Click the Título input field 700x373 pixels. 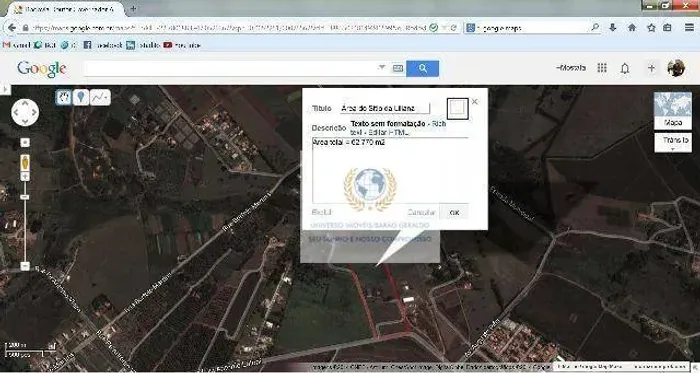[x=385, y=108]
